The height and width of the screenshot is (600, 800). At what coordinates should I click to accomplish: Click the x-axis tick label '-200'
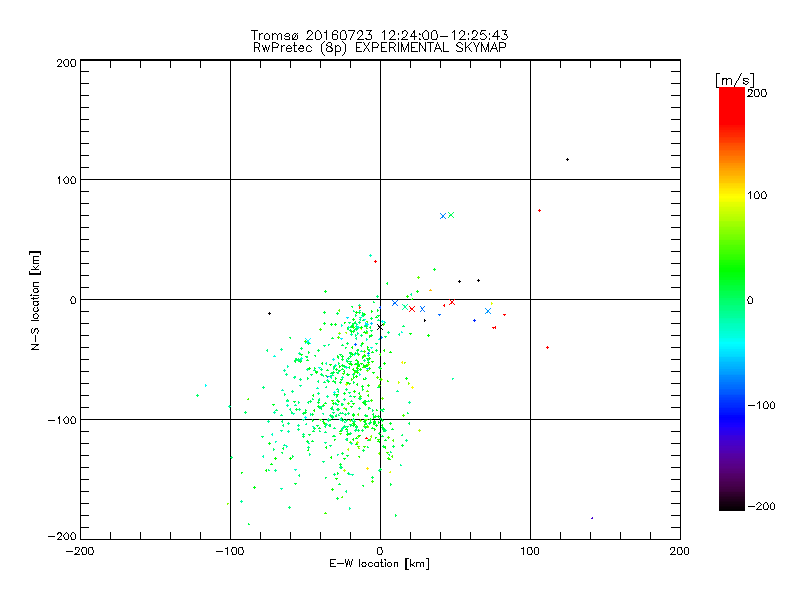pyautogui.click(x=80, y=552)
